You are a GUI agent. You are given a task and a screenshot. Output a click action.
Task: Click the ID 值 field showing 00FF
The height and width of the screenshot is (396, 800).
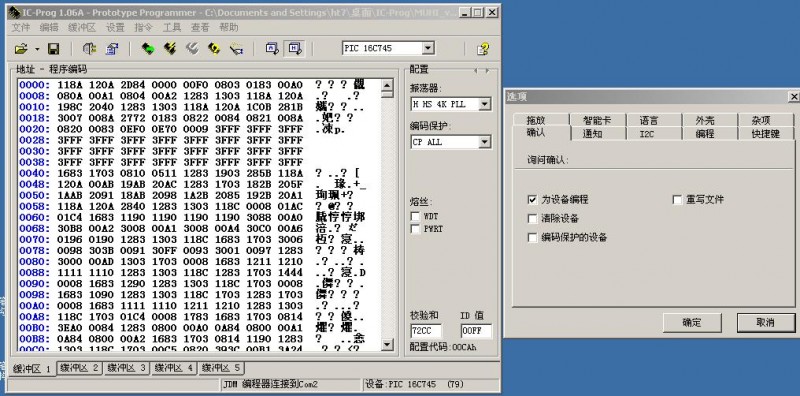476,331
